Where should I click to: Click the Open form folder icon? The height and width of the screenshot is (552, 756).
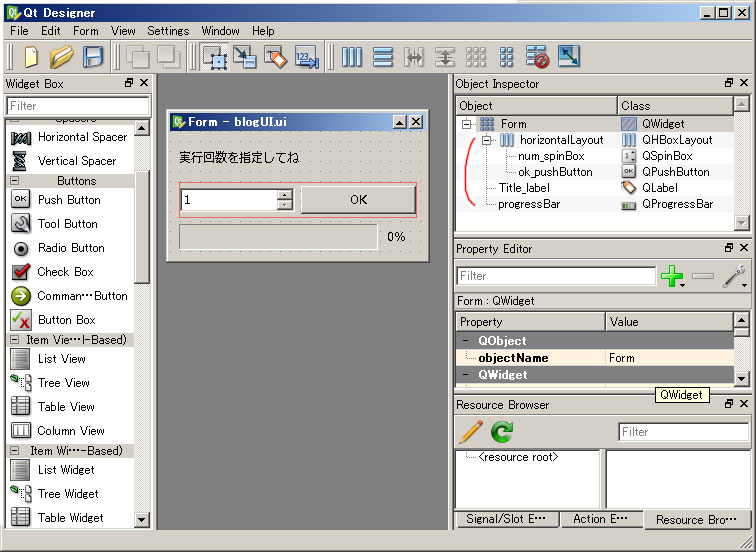[62, 57]
